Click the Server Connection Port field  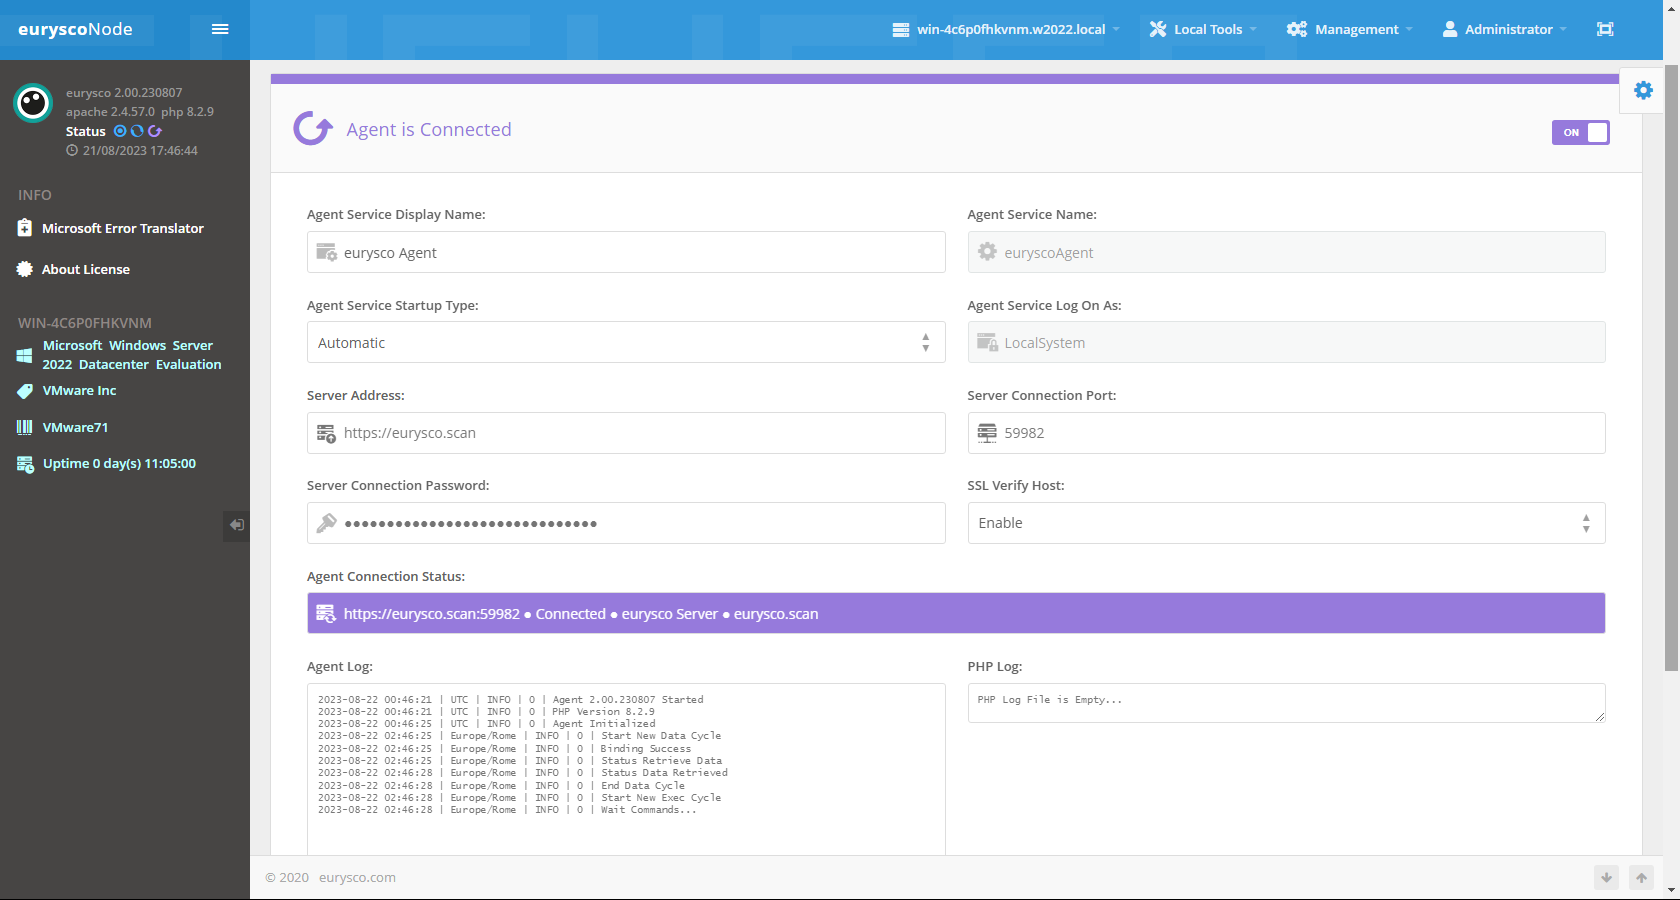[1286, 433]
